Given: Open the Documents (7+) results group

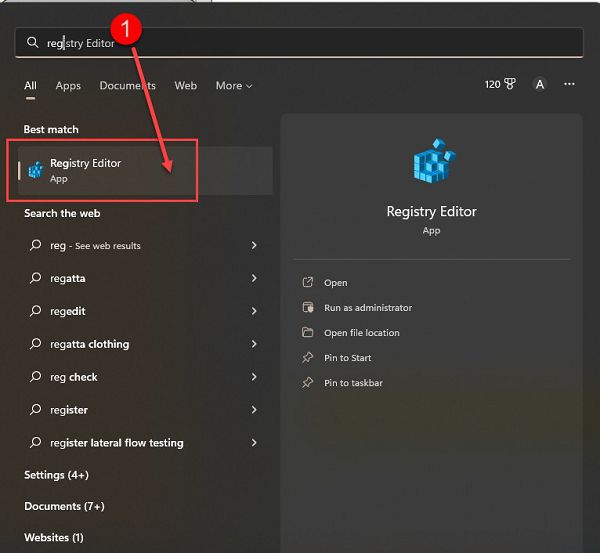Looking at the screenshot, I should point(64,506).
